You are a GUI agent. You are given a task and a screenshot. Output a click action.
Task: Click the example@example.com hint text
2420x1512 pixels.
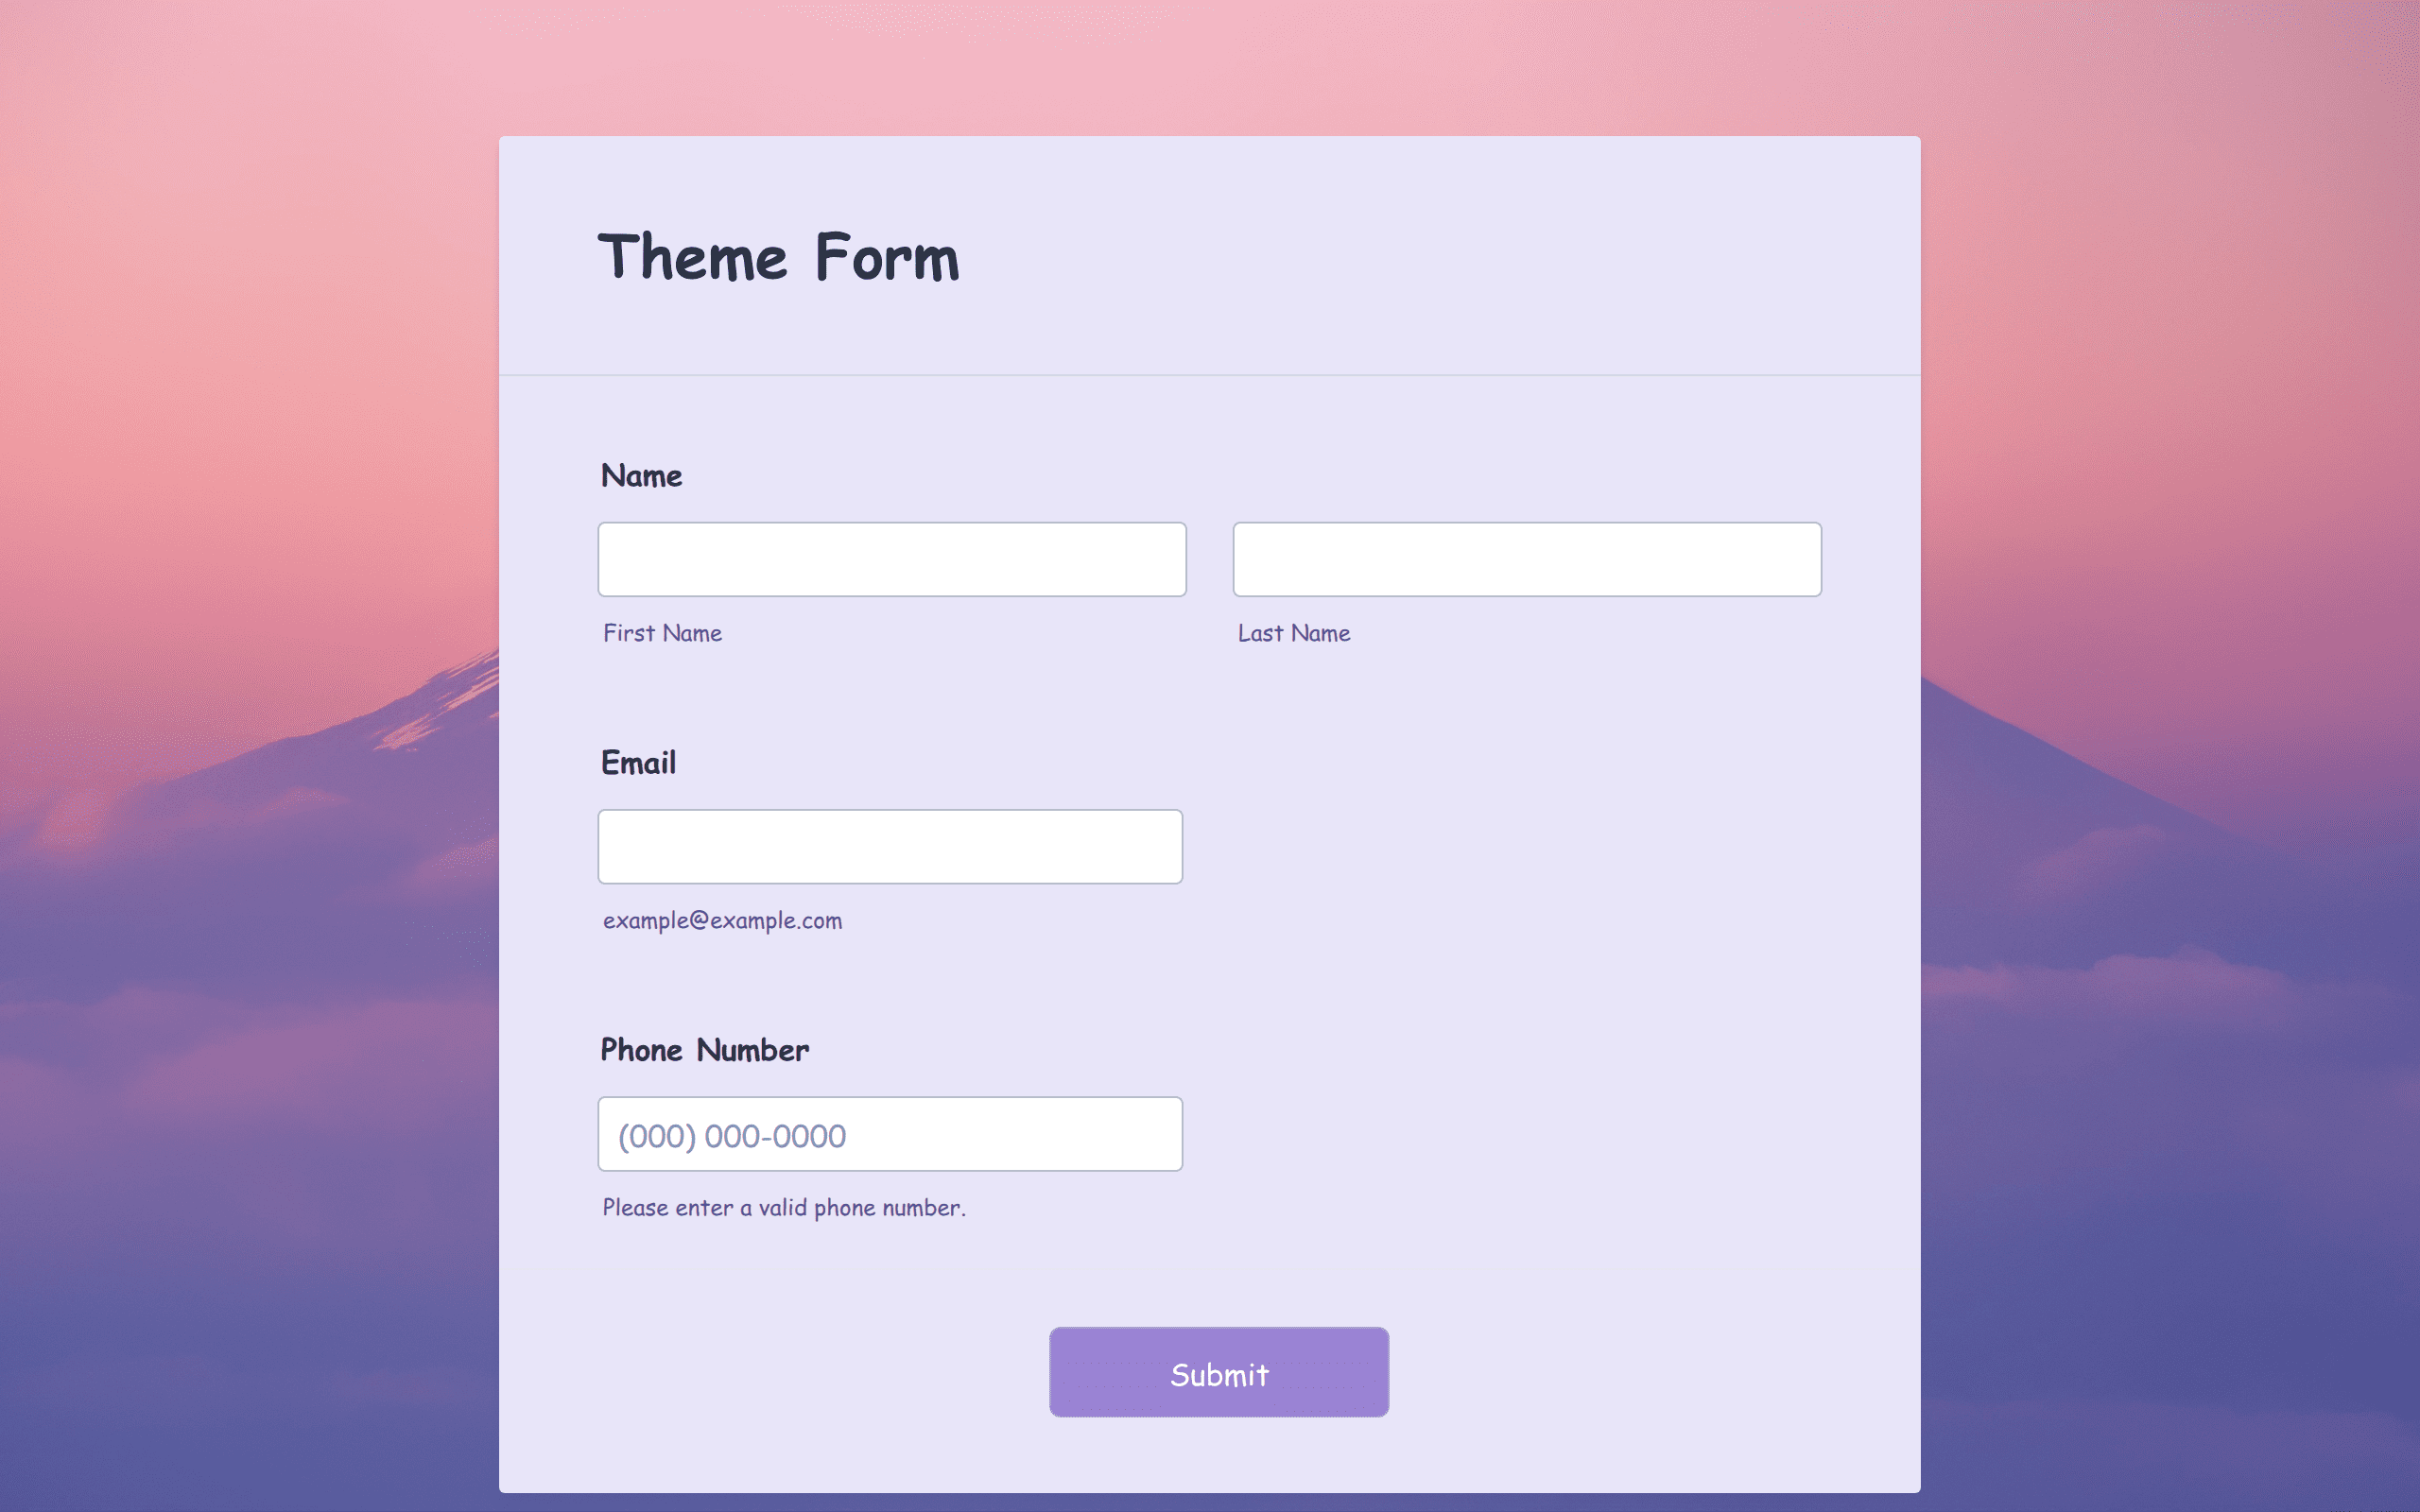[722, 920]
